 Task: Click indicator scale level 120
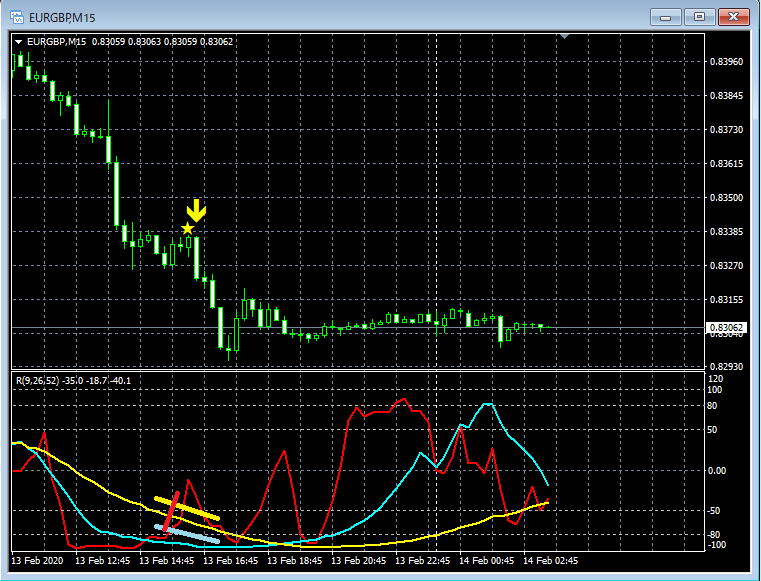716,379
